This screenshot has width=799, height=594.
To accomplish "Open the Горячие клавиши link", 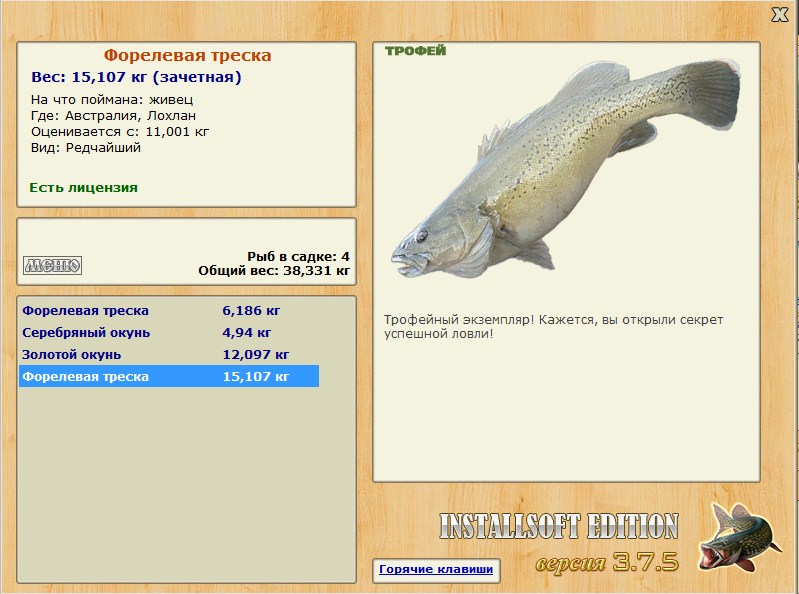I will tap(436, 569).
